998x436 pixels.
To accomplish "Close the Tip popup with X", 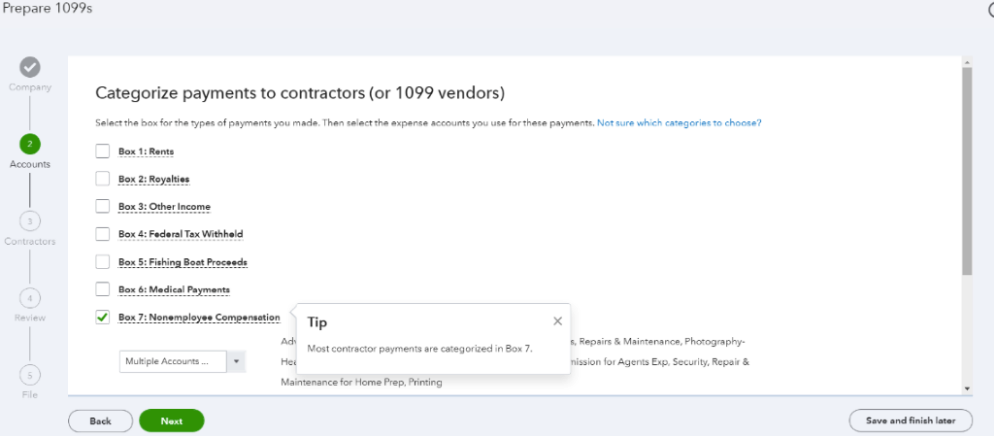I will tap(557, 321).
